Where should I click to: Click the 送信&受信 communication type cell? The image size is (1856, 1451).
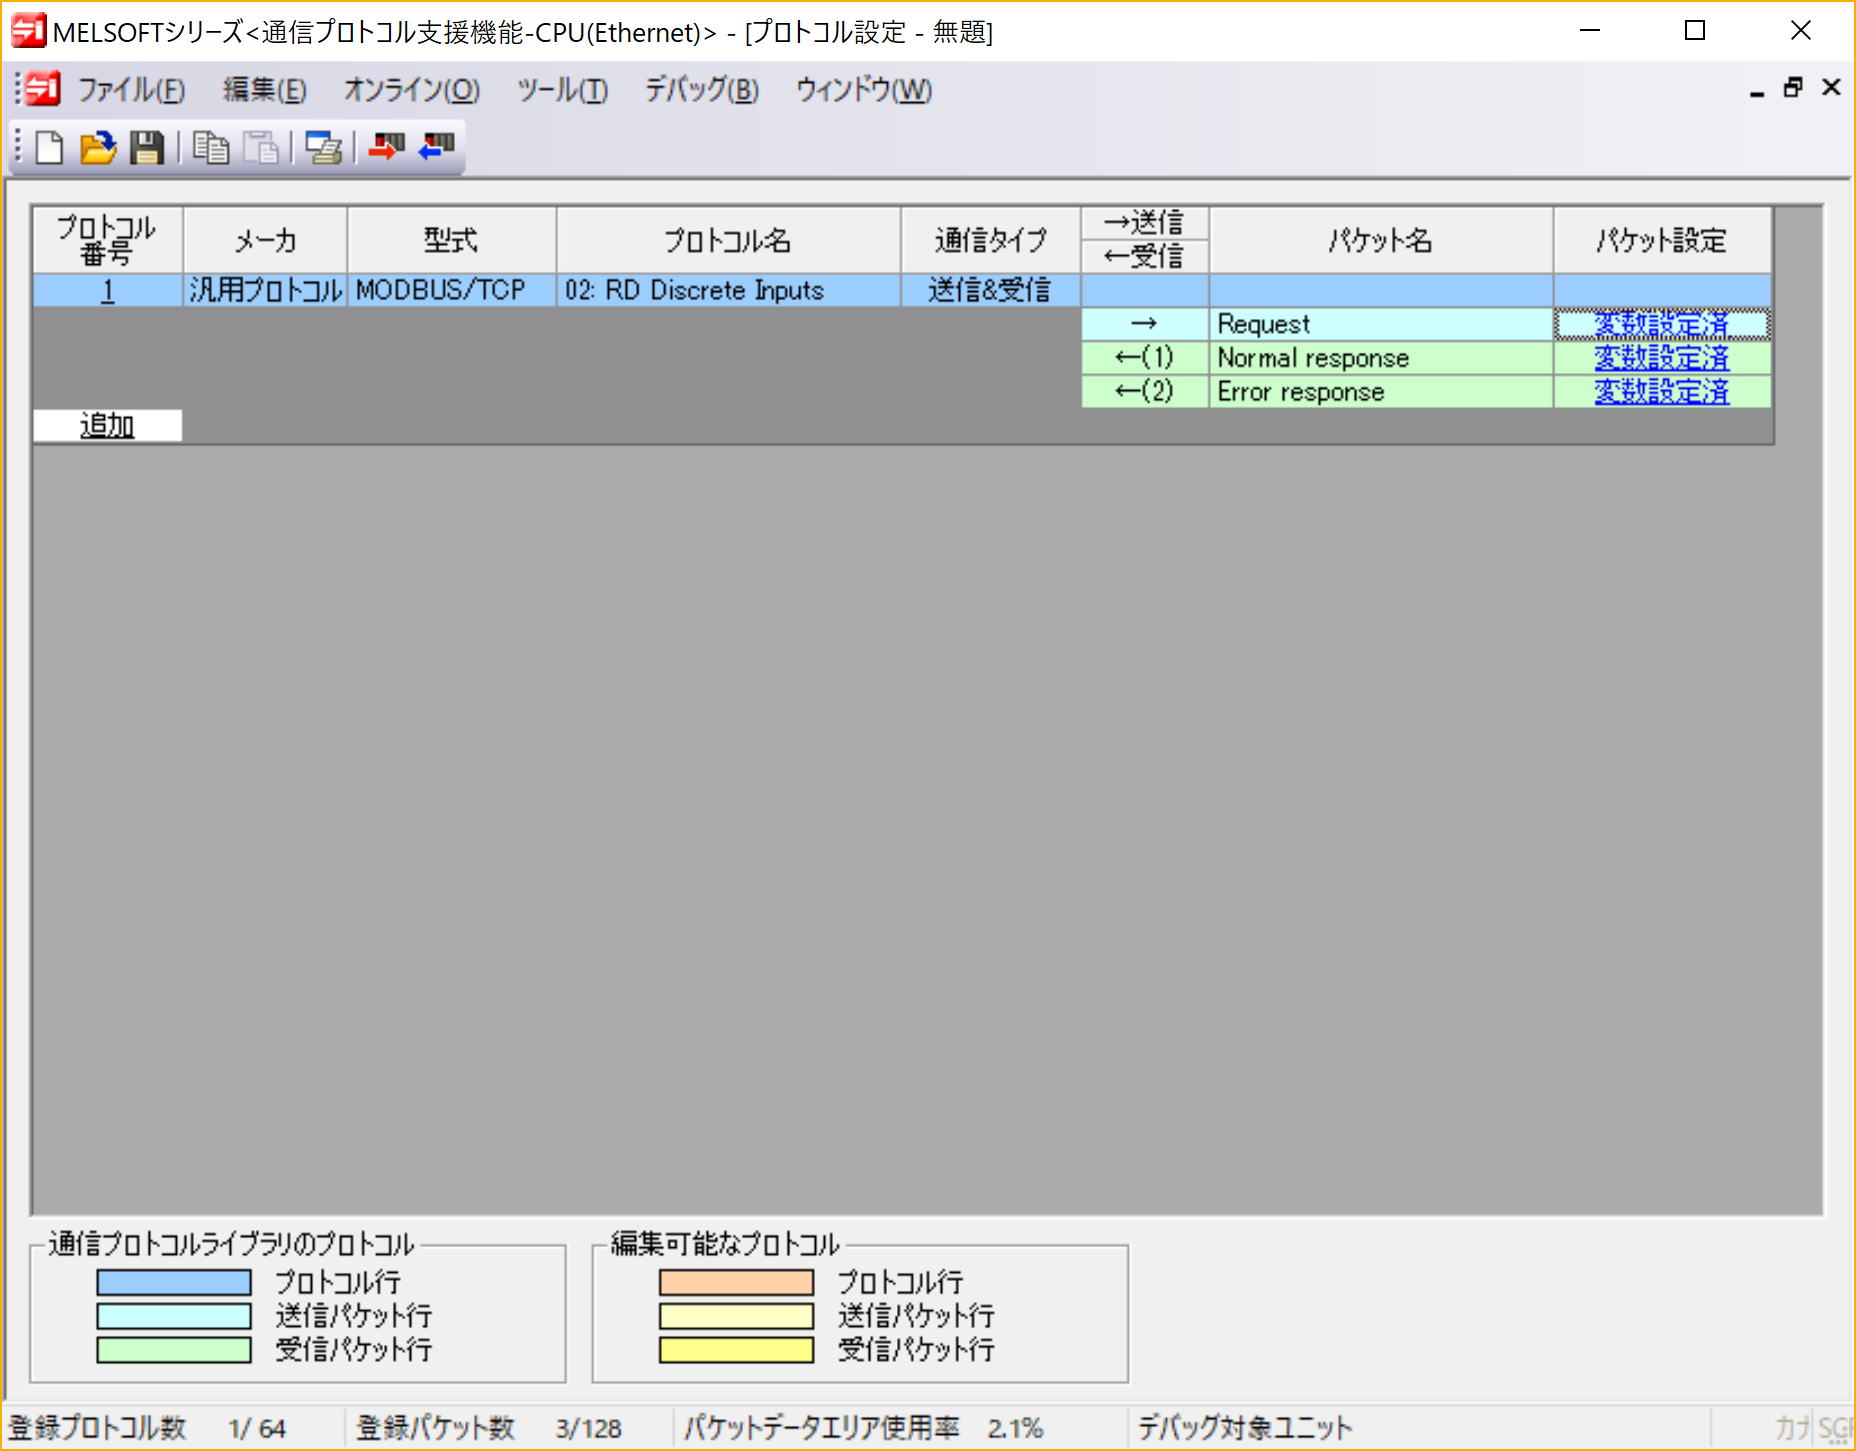click(x=990, y=290)
